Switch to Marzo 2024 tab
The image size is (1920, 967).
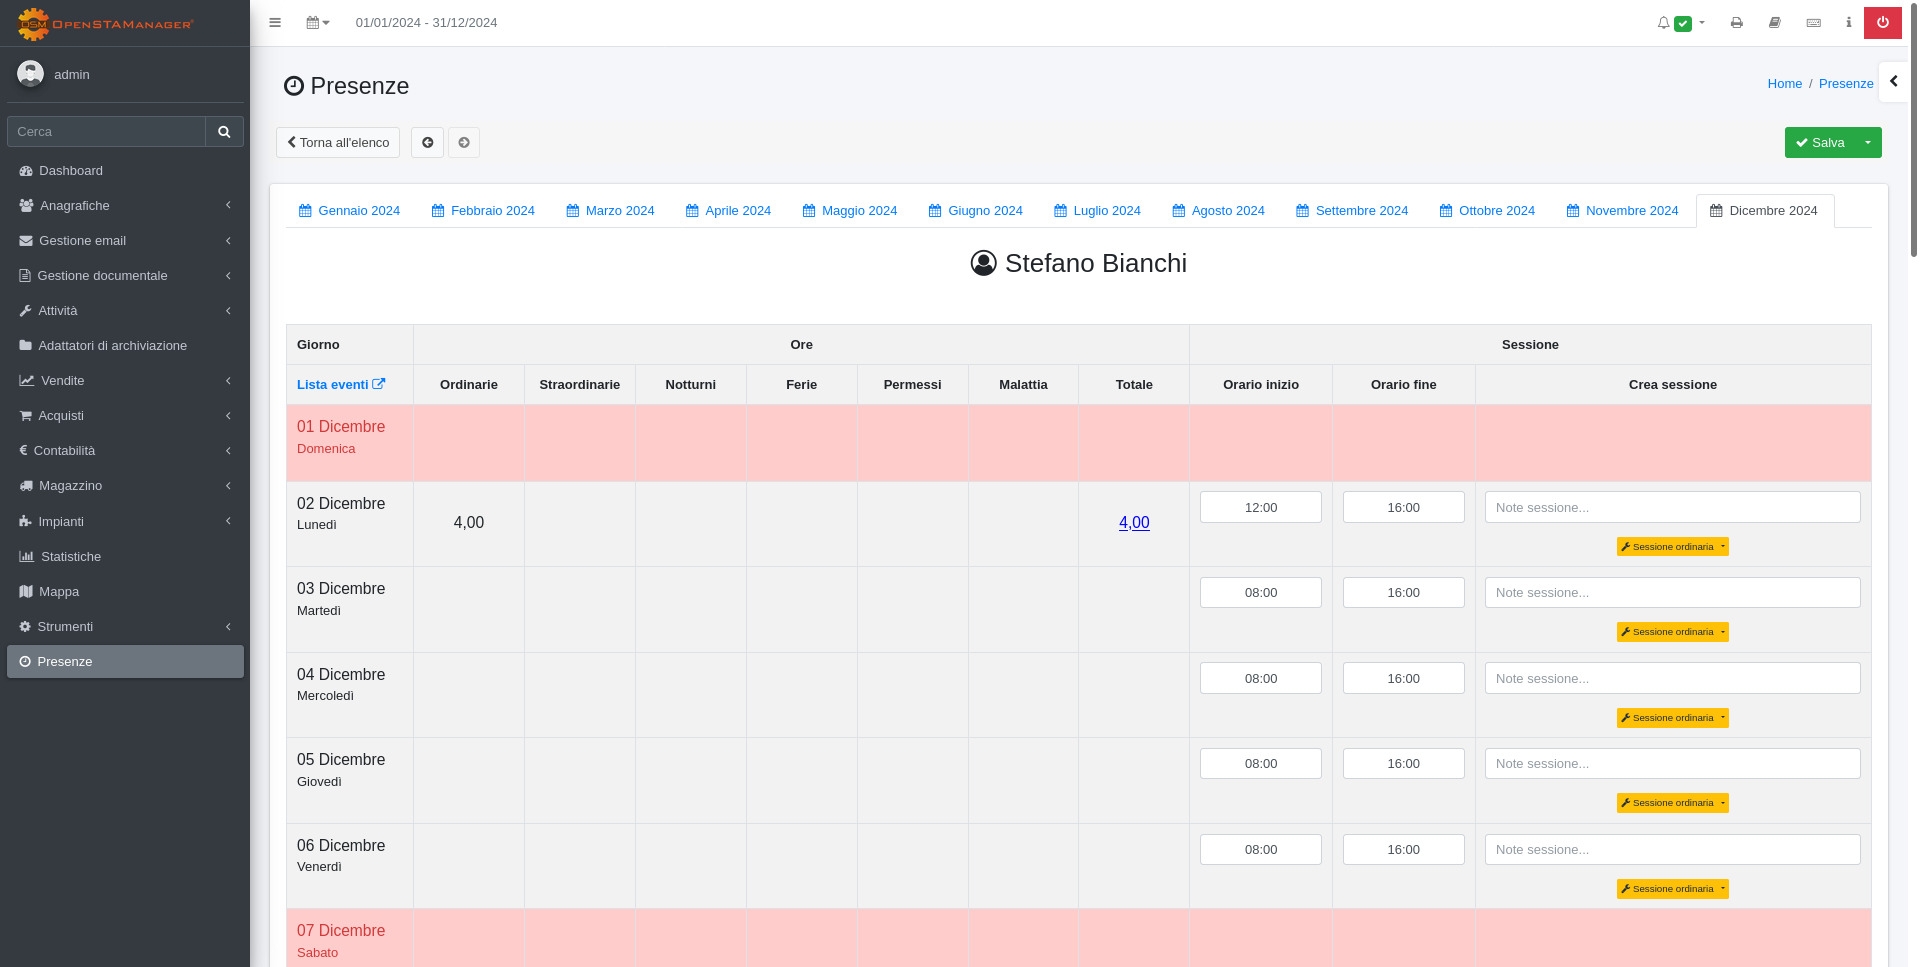coord(610,210)
